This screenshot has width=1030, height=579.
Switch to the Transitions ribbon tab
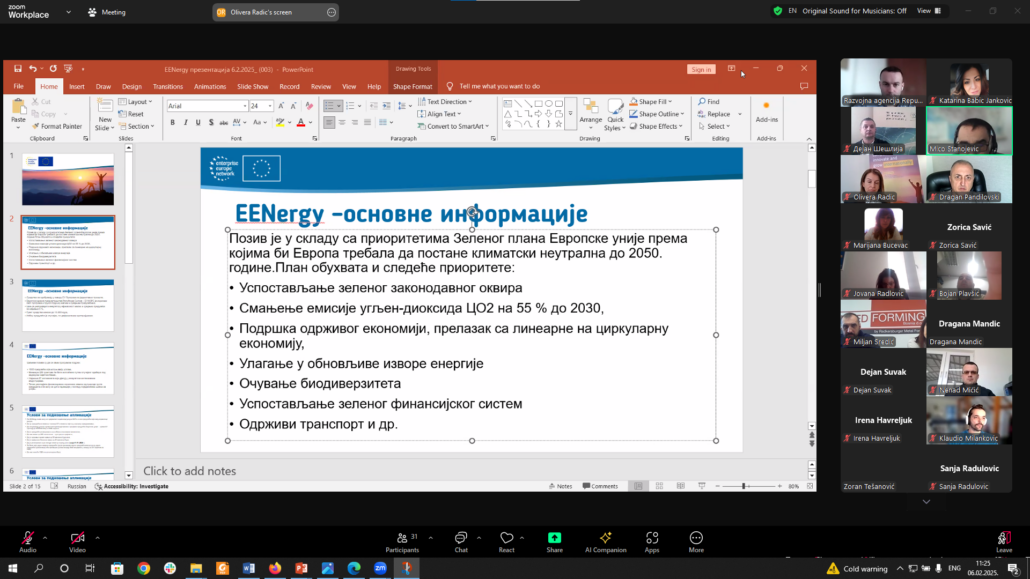point(168,86)
